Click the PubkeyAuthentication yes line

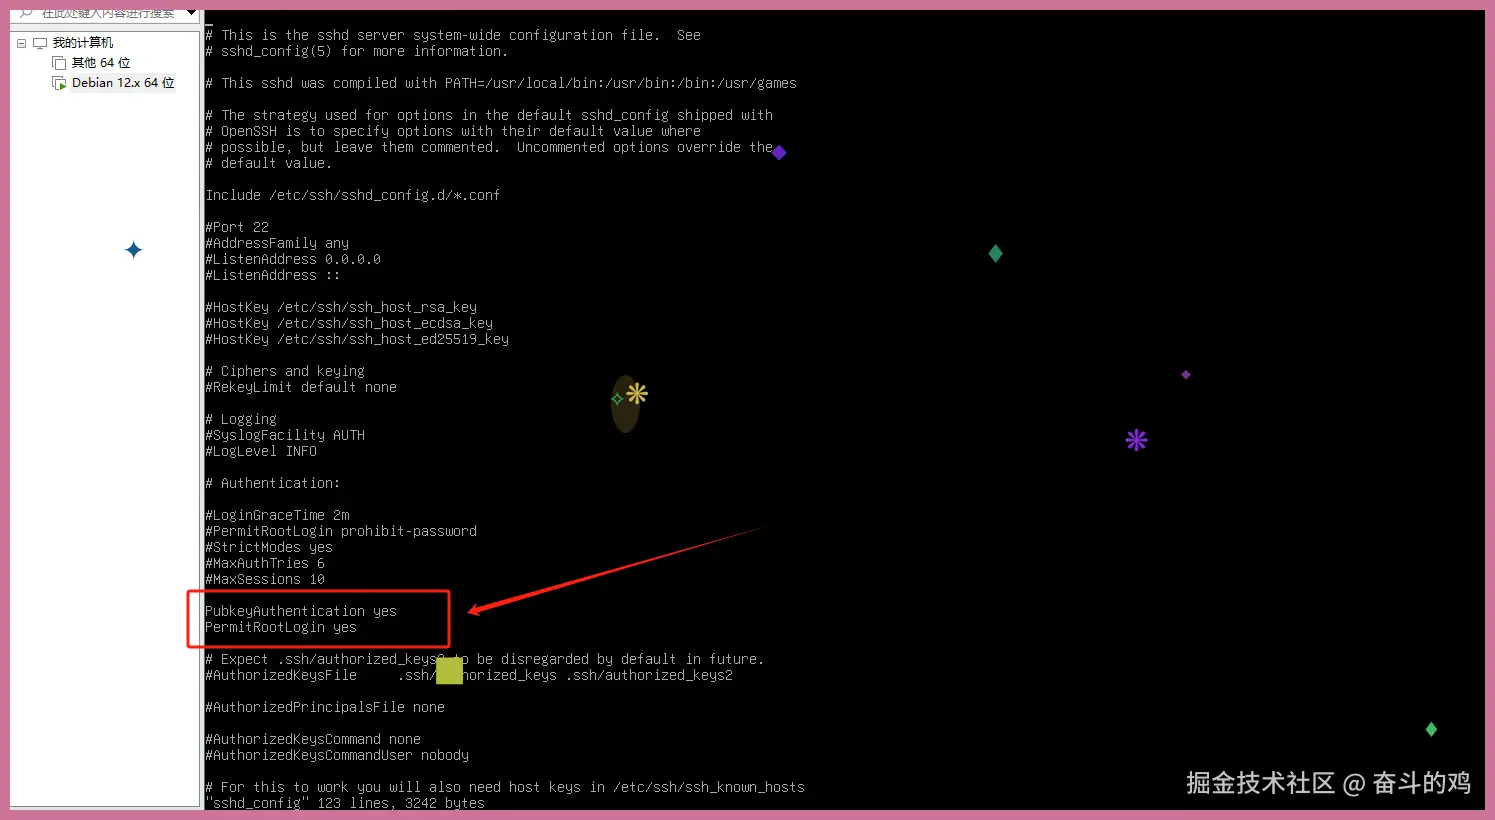[301, 611]
